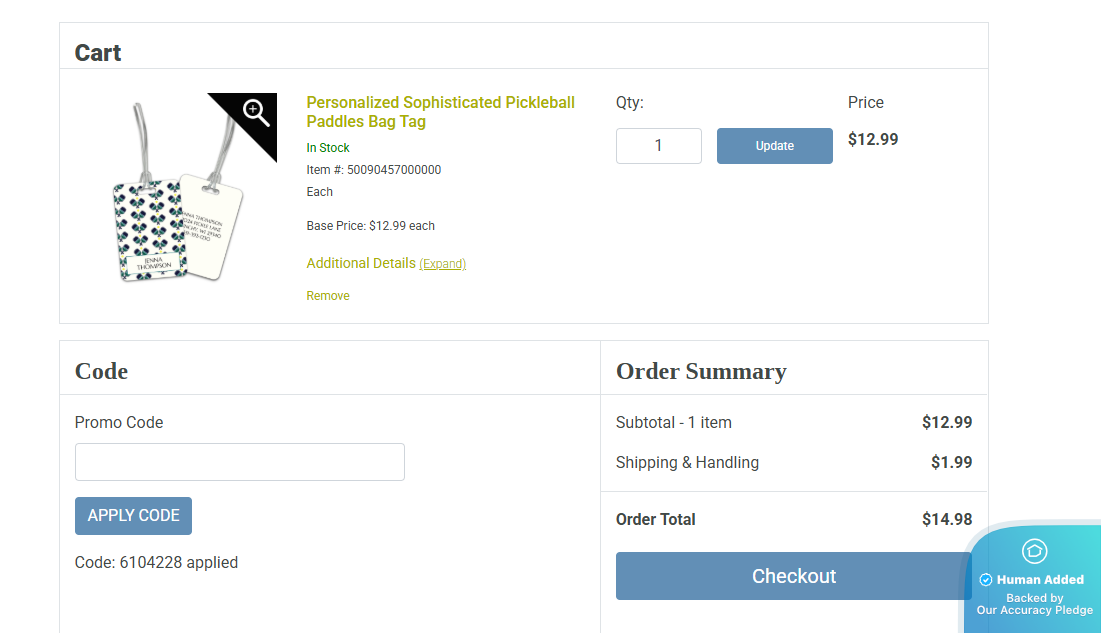Click the In Stock status text
Image resolution: width=1101 pixels, height=633 pixels.
click(x=328, y=148)
